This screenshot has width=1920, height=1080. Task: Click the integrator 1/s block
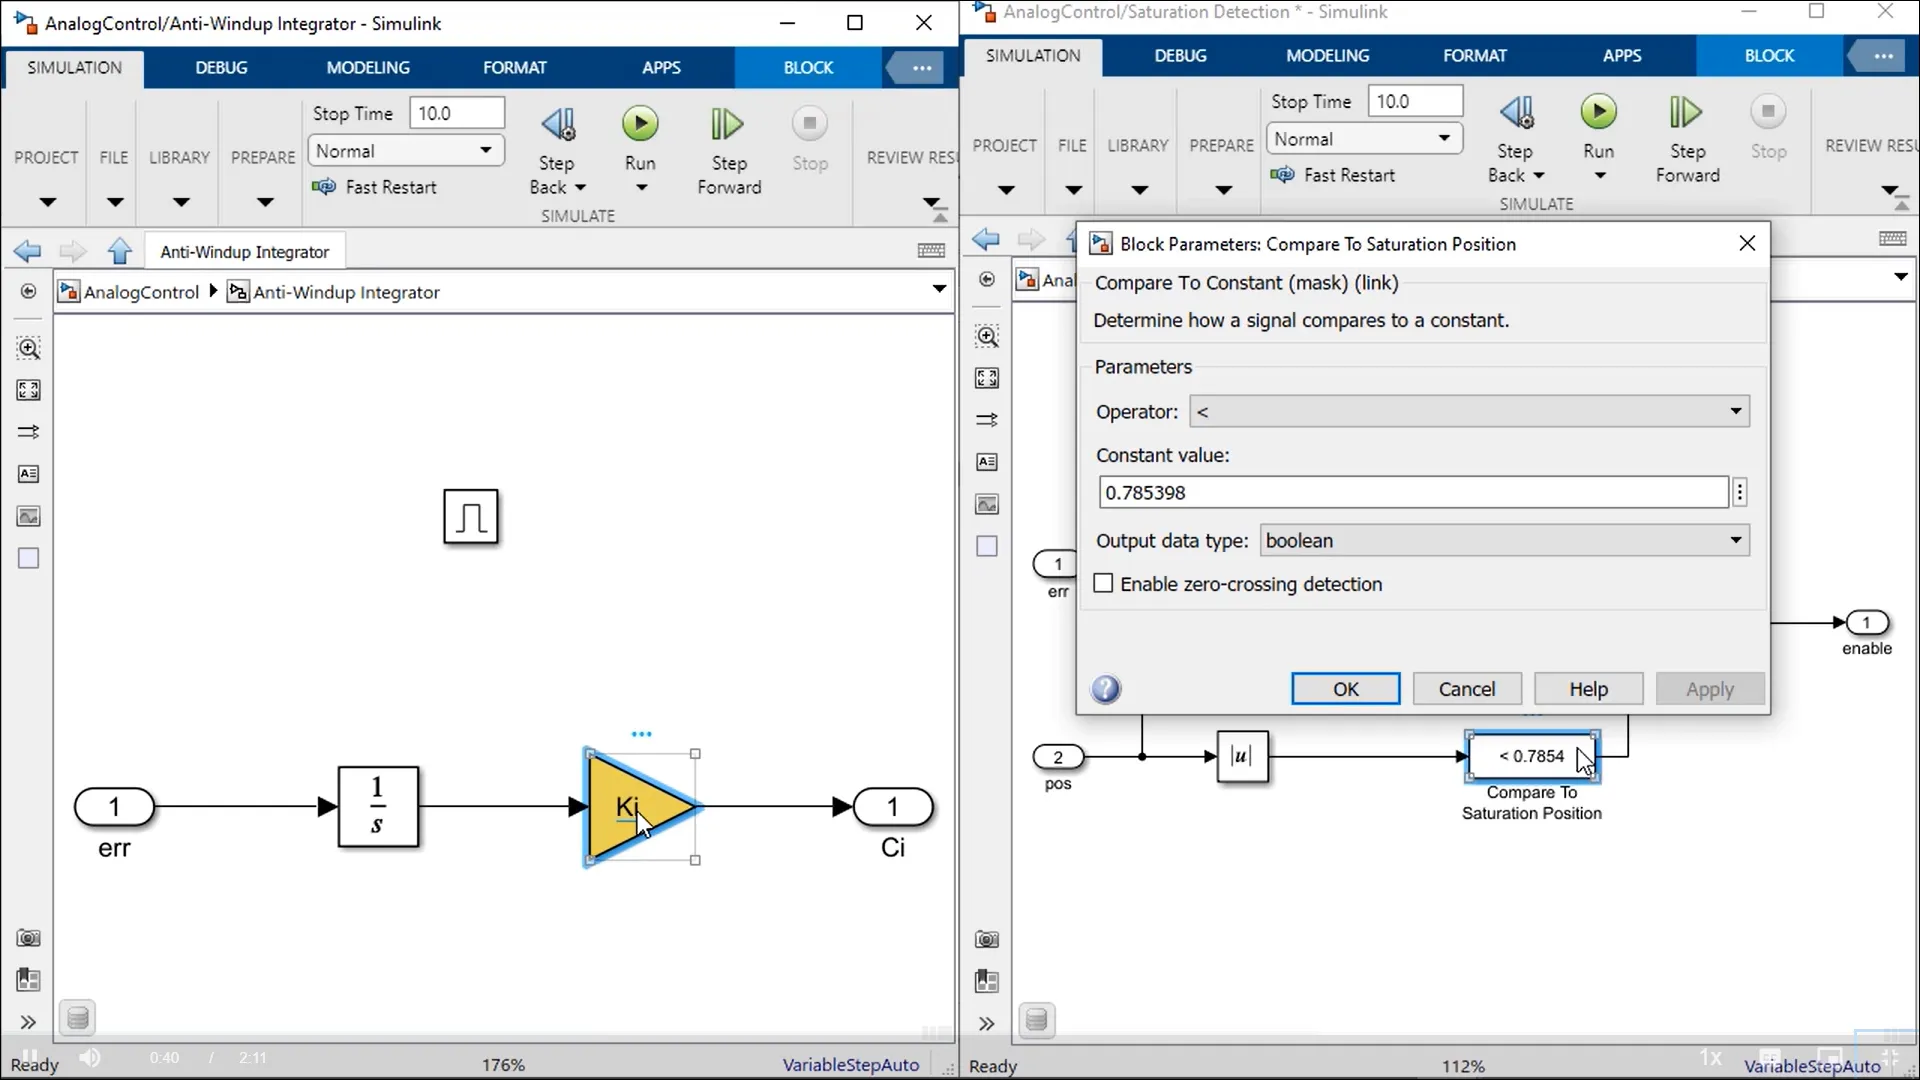pos(378,807)
